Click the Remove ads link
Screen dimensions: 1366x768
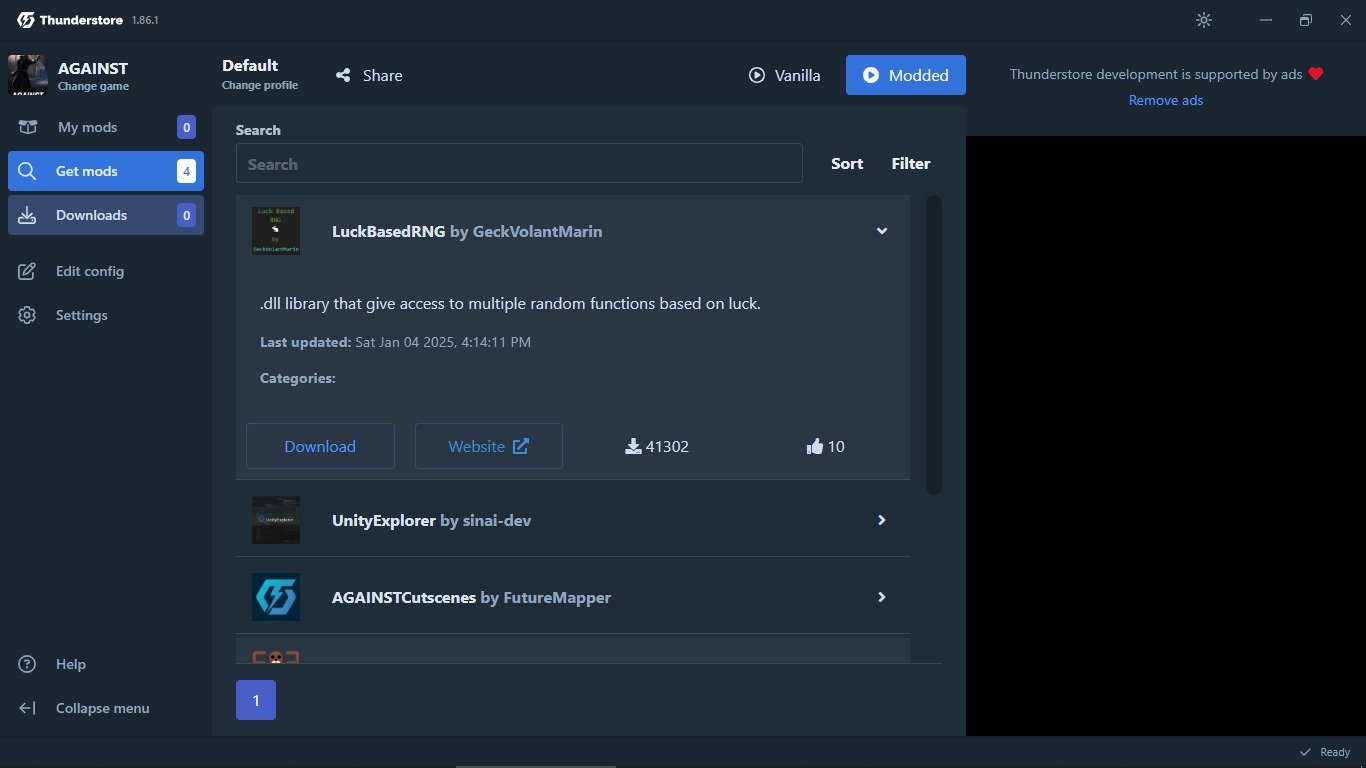(1166, 100)
